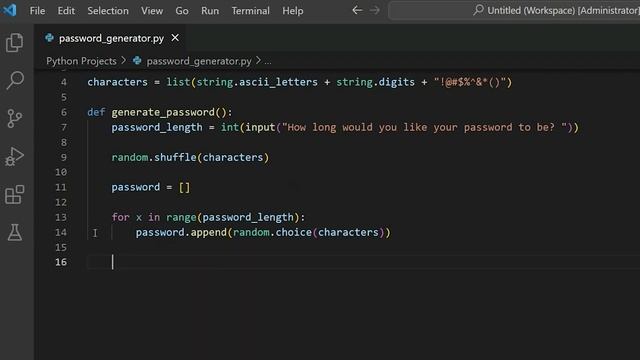The height and width of the screenshot is (360, 640).
Task: Click 'string.ascii_letters' on line 4
Action: pos(257,82)
